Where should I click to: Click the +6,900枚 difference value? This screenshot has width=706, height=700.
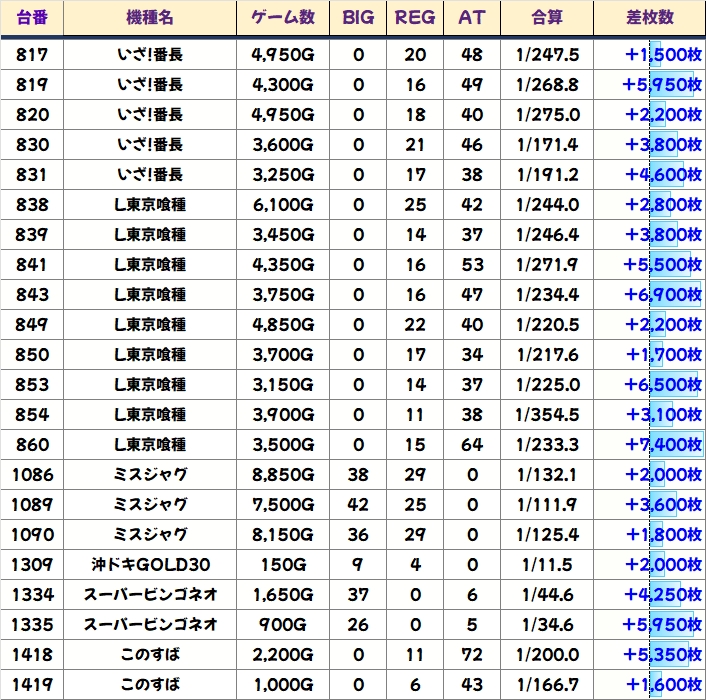pos(662,294)
